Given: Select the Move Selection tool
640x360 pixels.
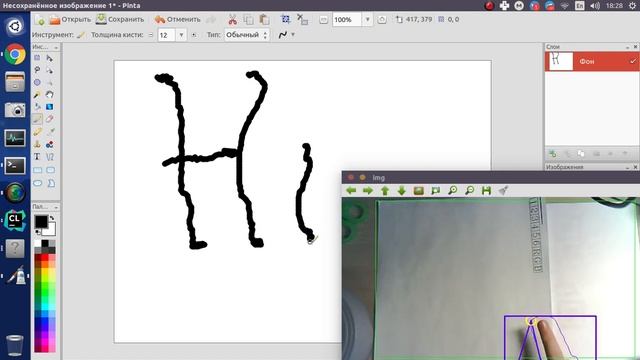Looking at the screenshot, I should [50, 70].
